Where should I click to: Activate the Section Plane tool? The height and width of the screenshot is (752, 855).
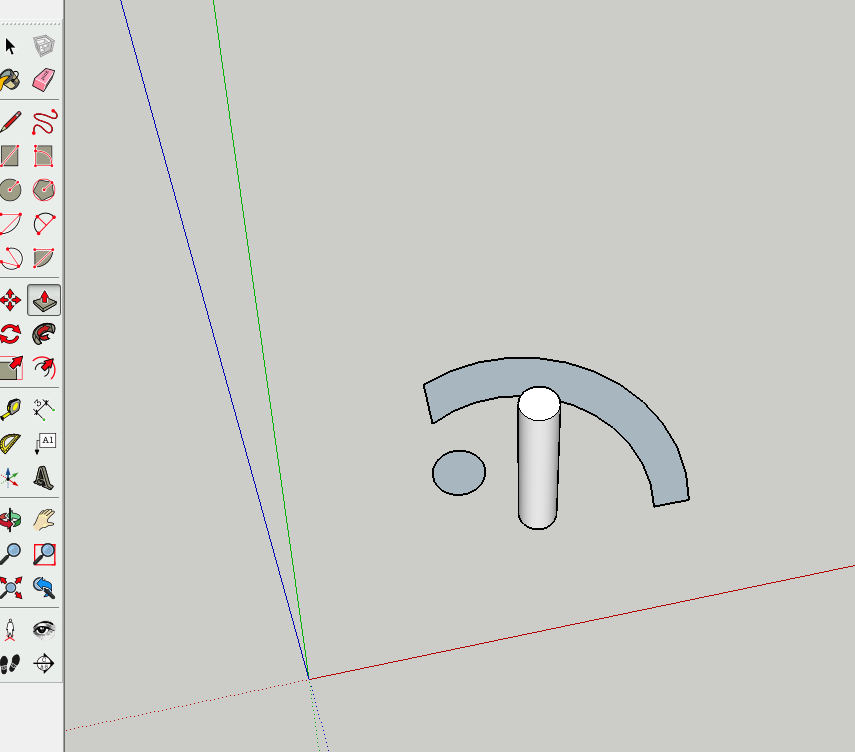coord(44,664)
